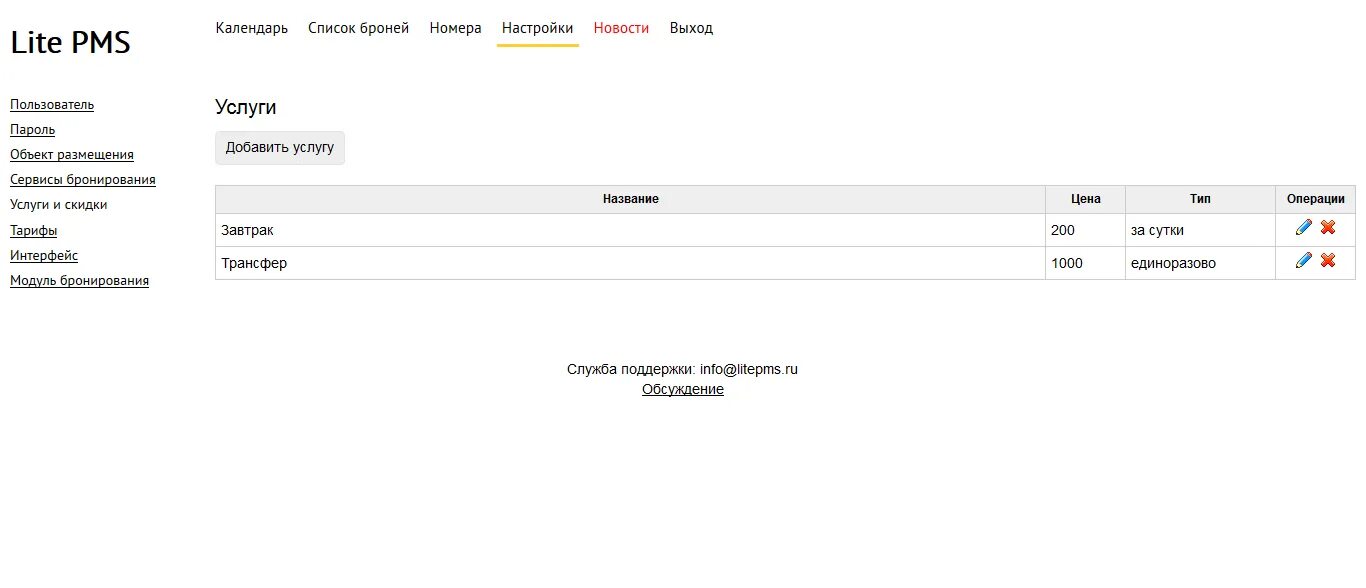Click the Услуги page heading

tap(246, 107)
